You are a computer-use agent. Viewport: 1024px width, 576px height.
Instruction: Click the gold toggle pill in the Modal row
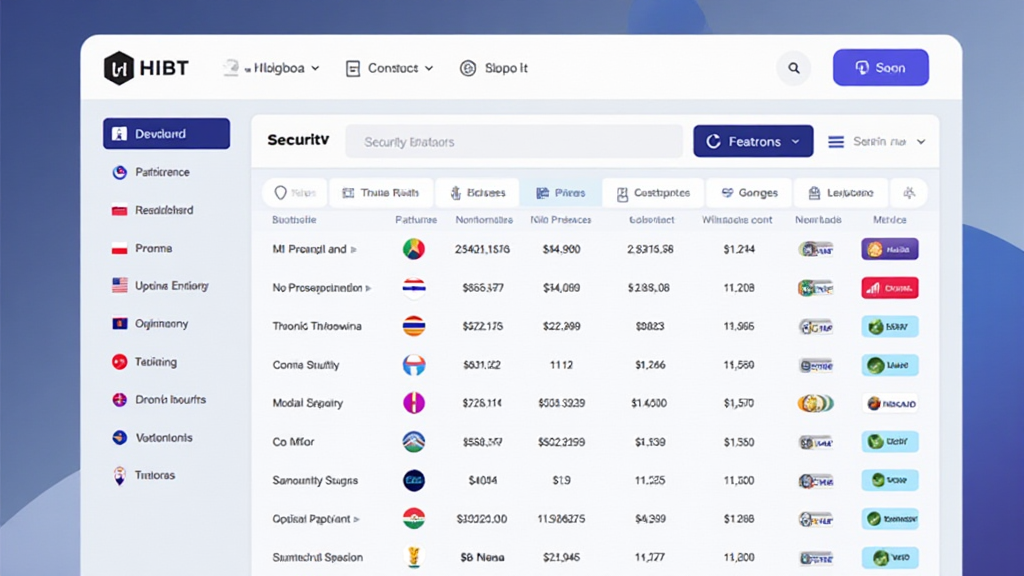(815, 404)
